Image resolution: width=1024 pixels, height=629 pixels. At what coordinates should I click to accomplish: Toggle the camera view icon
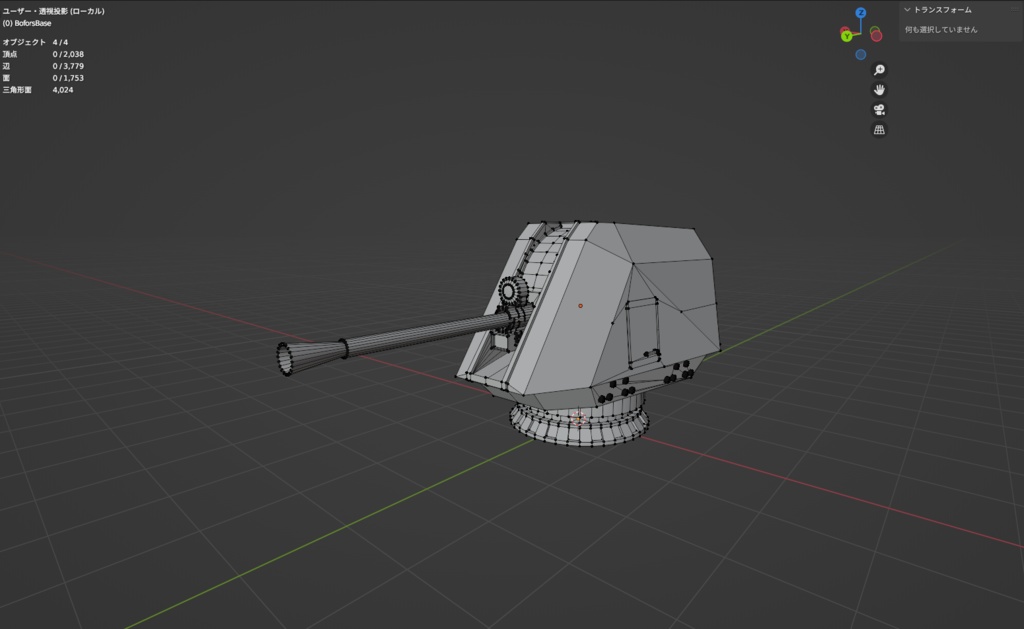tap(879, 109)
